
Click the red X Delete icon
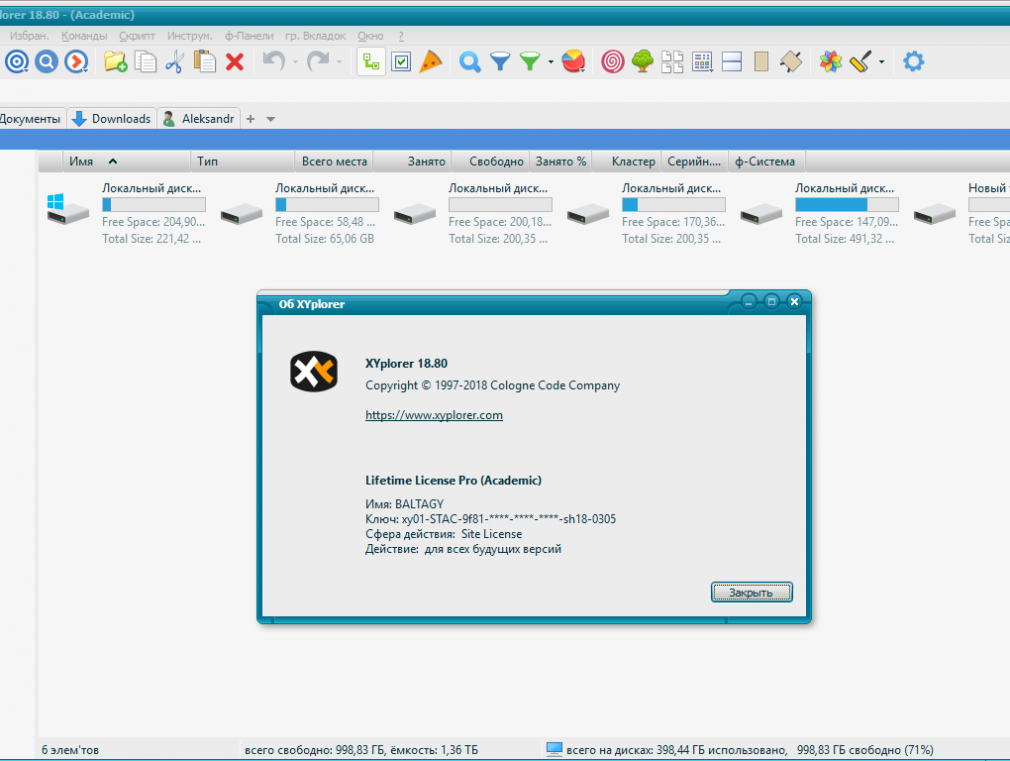click(234, 62)
